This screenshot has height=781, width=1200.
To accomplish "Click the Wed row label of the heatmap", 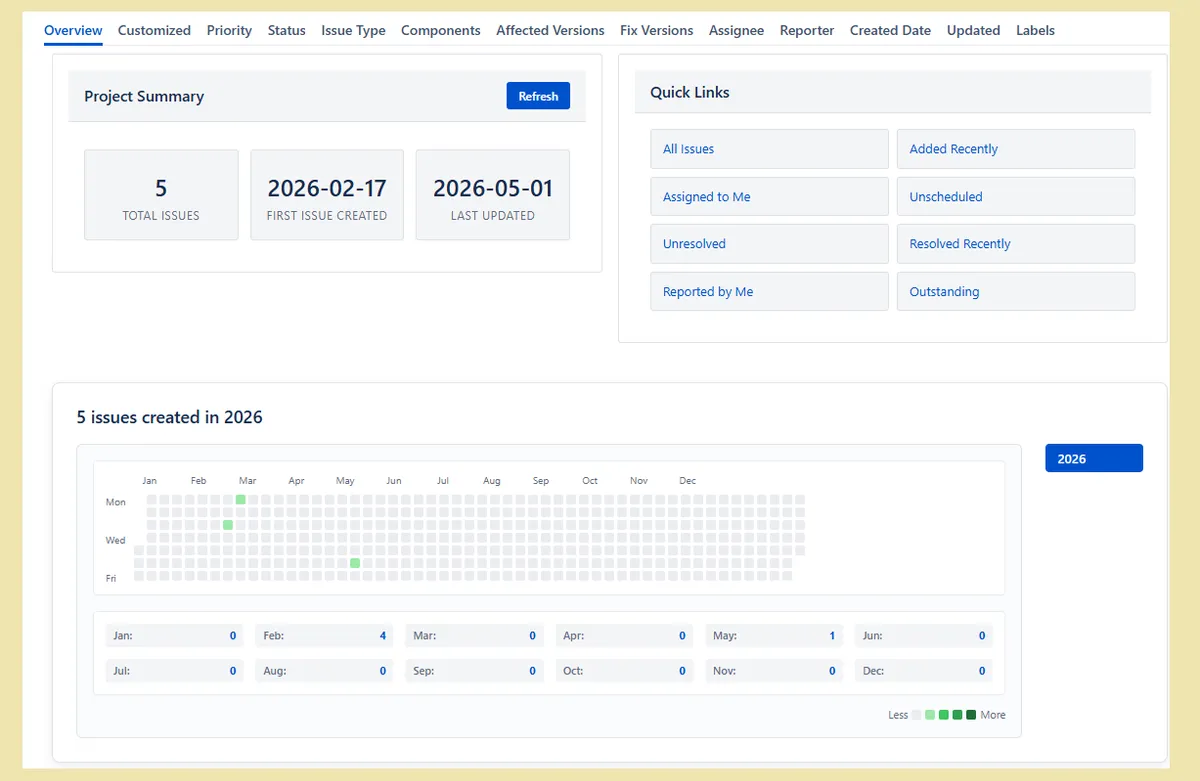I will tap(116, 540).
